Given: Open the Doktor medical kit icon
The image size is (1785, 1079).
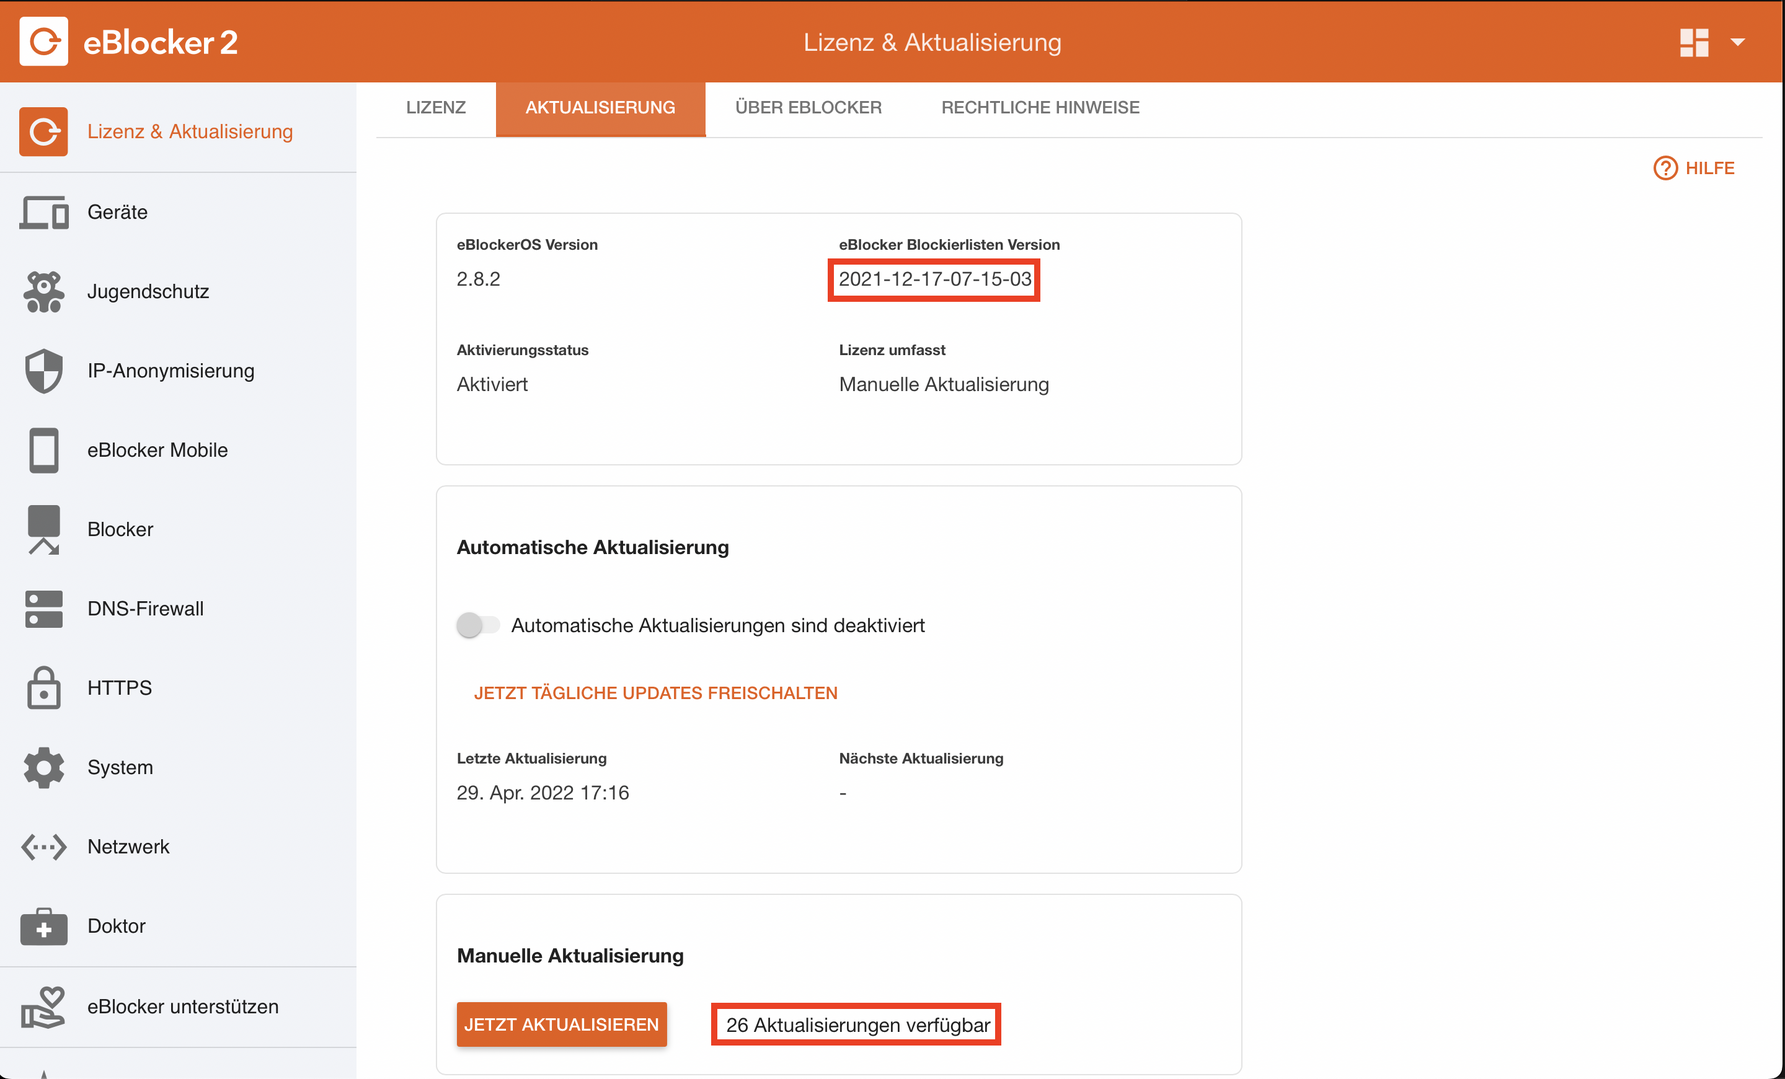Looking at the screenshot, I should (44, 926).
